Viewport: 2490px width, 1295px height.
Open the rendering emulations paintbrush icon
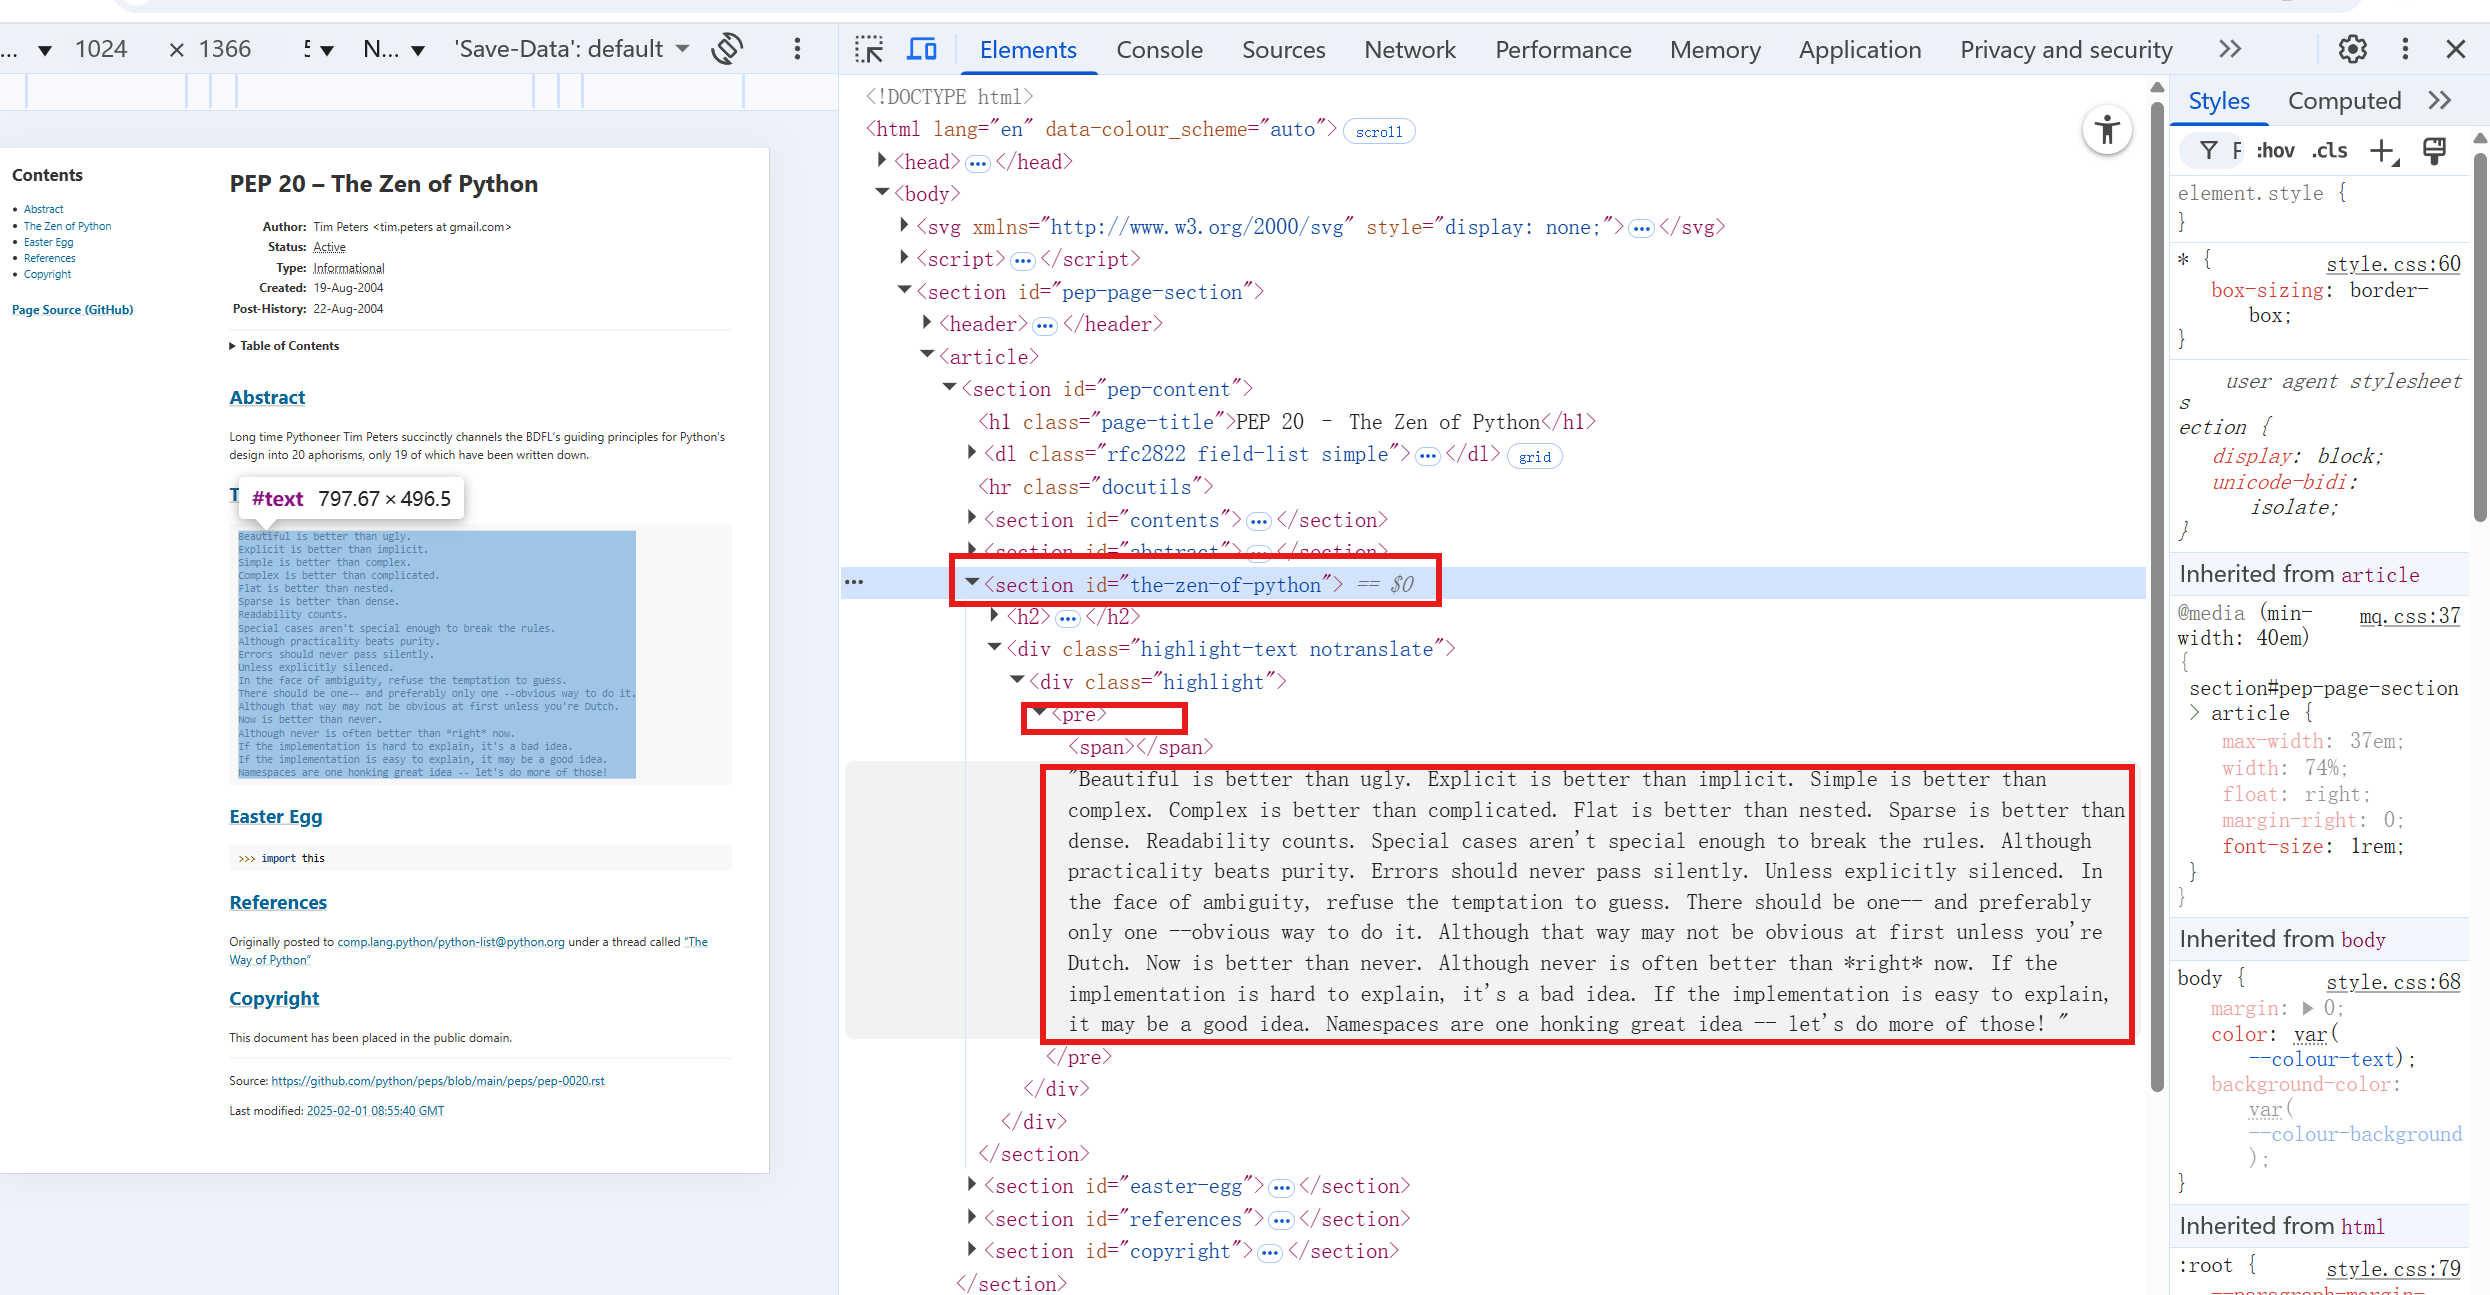pos(2434,151)
